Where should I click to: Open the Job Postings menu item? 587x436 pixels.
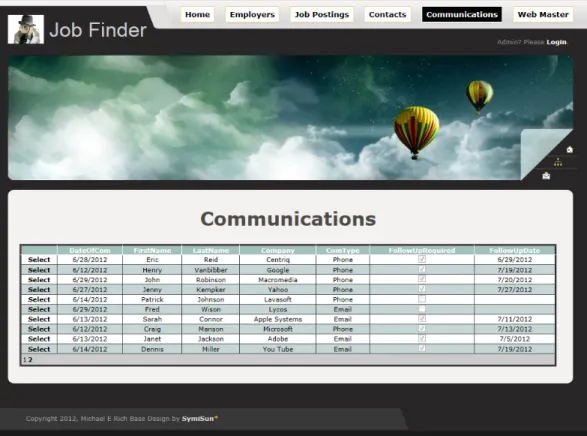(x=322, y=15)
